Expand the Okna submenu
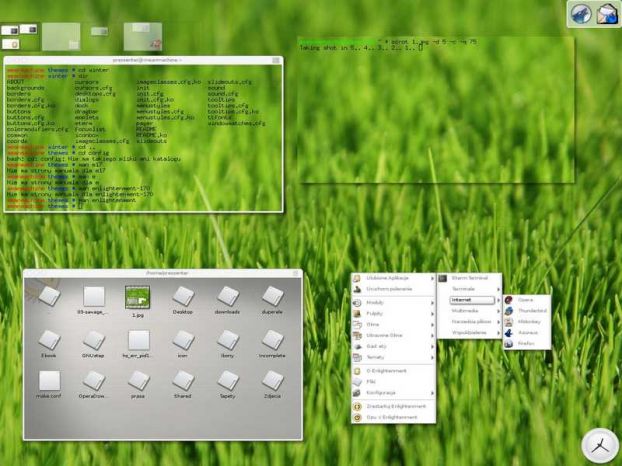This screenshot has height=466, width=622. pos(394,324)
